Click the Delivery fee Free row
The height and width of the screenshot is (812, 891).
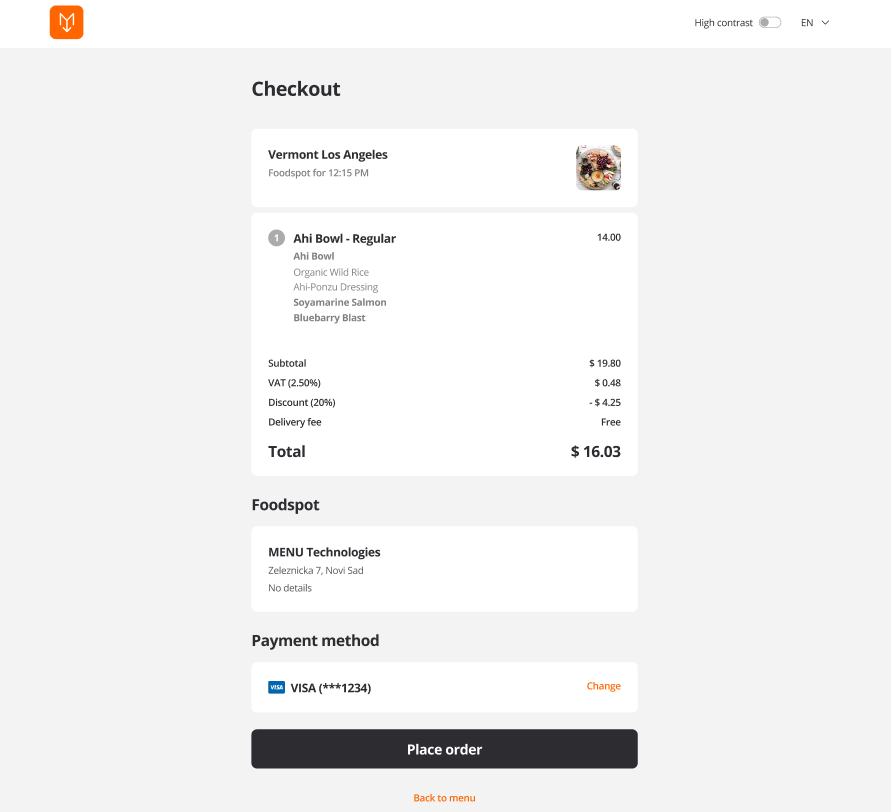(444, 422)
